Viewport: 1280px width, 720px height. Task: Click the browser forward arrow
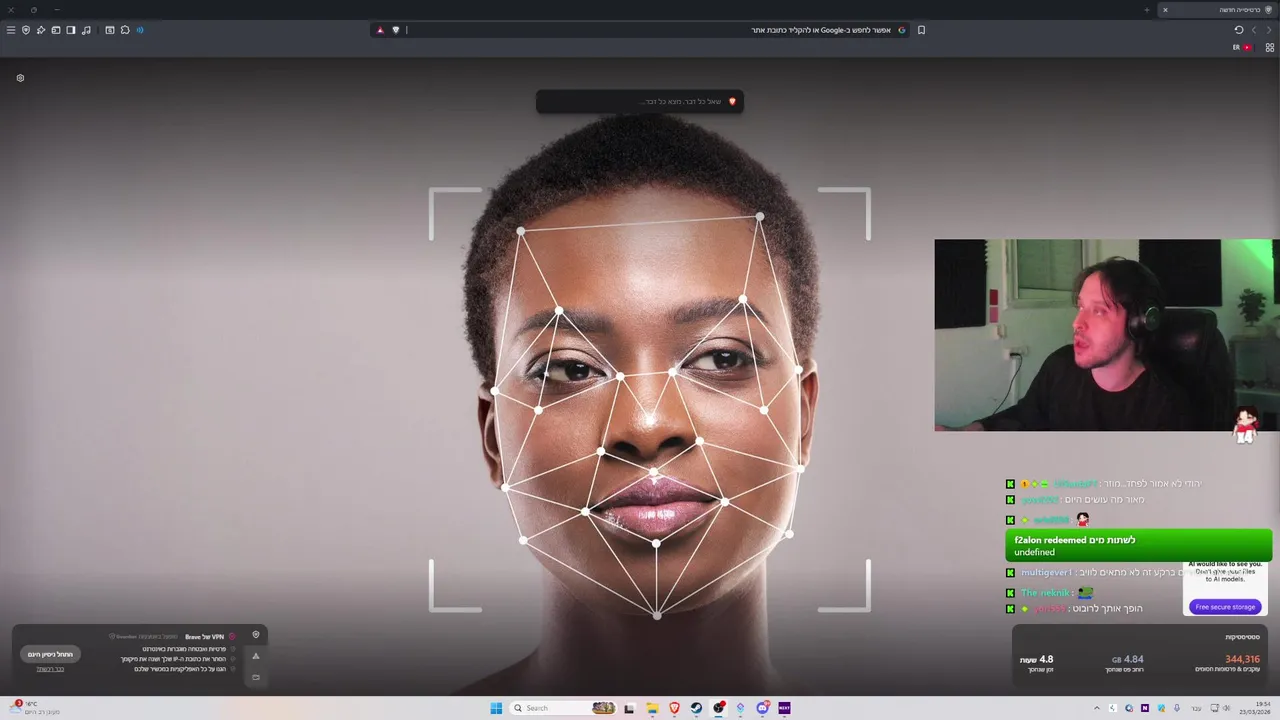(x=1254, y=30)
